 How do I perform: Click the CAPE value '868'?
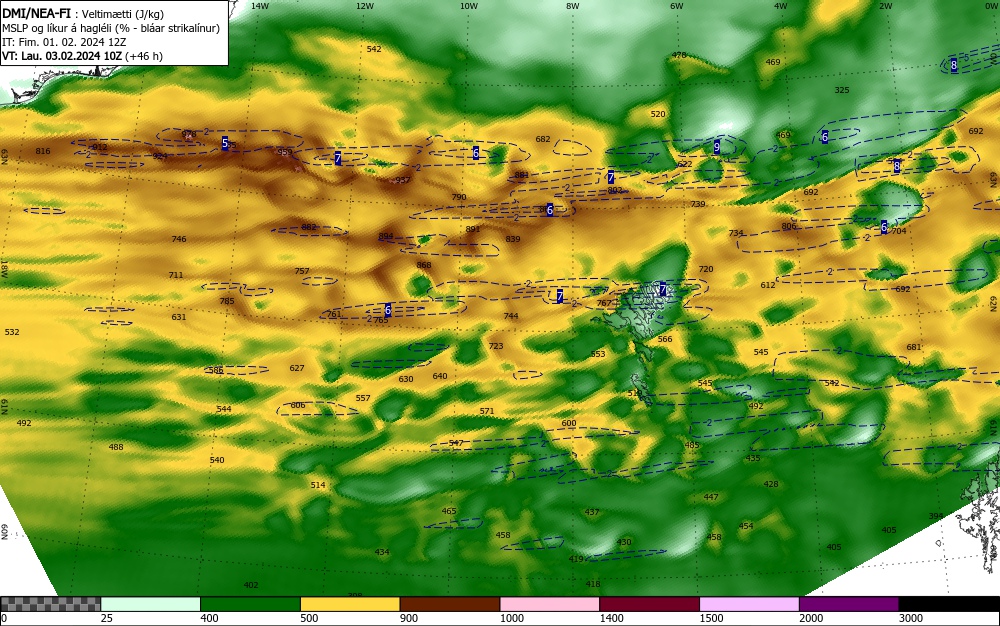tap(424, 266)
